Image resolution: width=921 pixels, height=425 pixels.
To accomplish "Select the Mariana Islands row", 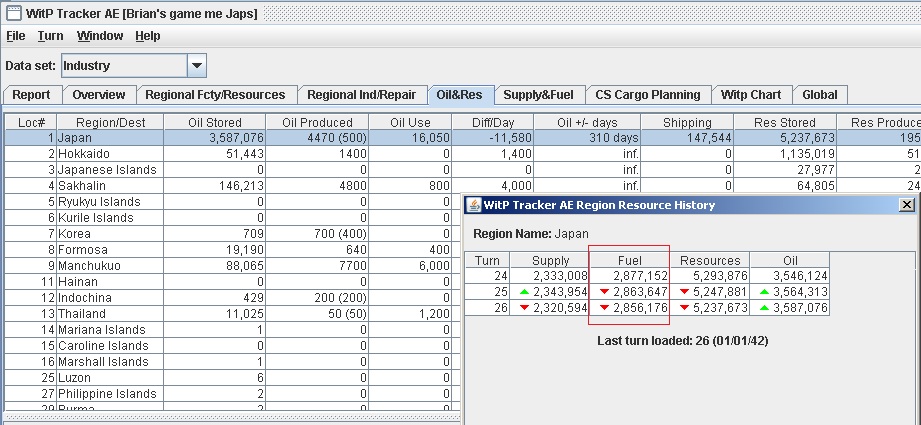I will pyautogui.click(x=233, y=329).
